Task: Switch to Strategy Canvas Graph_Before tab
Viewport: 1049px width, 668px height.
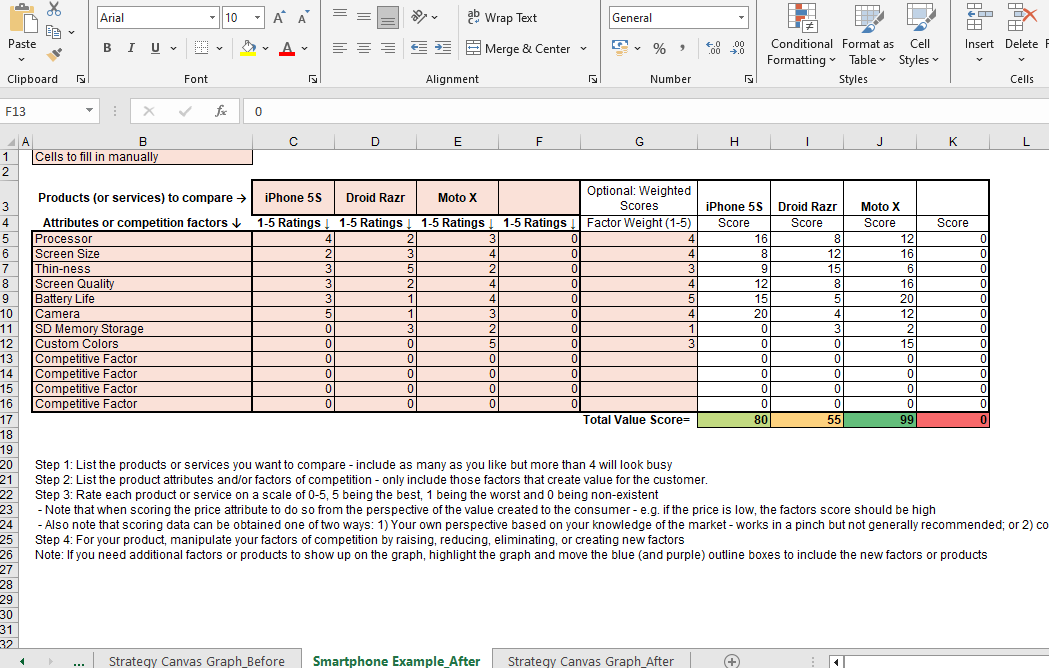Action: 197,661
